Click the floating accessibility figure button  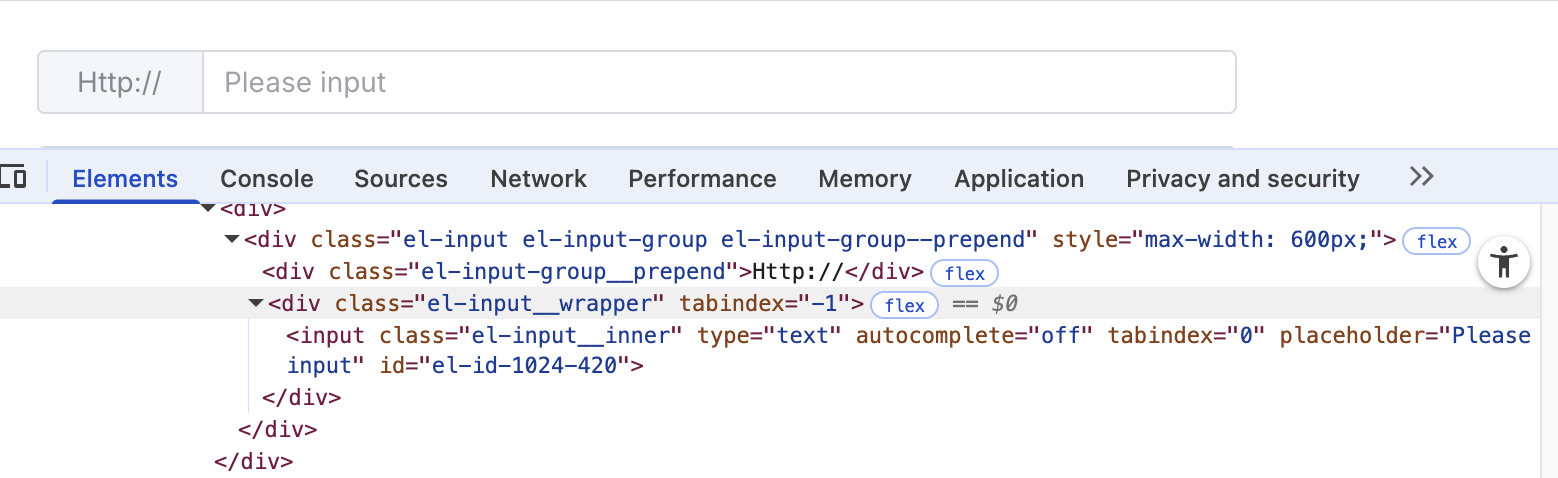pyautogui.click(x=1503, y=262)
